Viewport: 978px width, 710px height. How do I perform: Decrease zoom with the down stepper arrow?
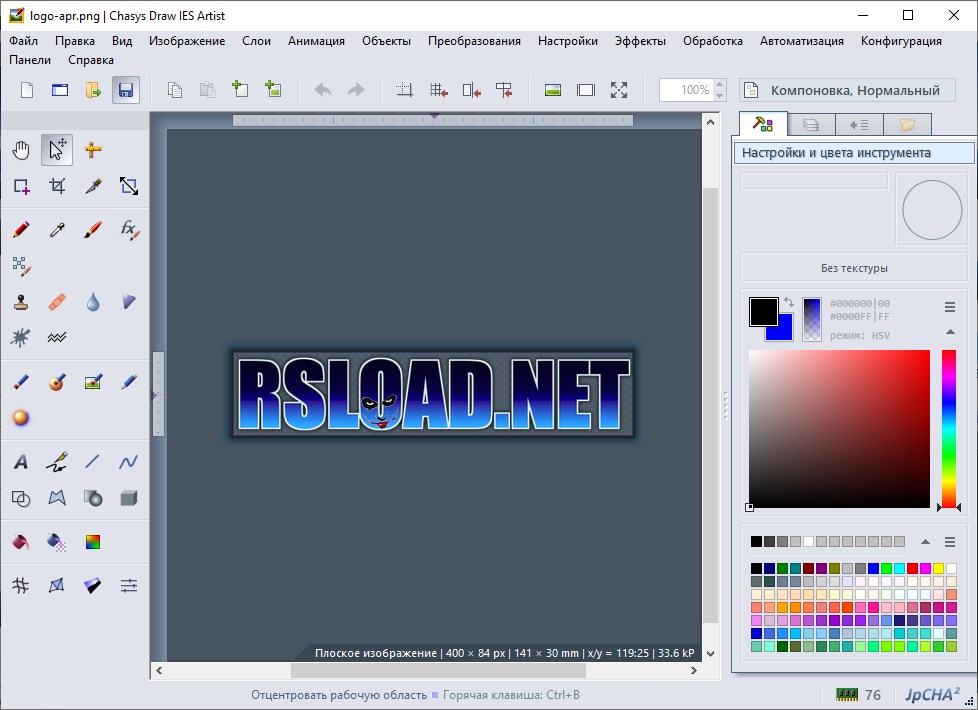coord(719,95)
